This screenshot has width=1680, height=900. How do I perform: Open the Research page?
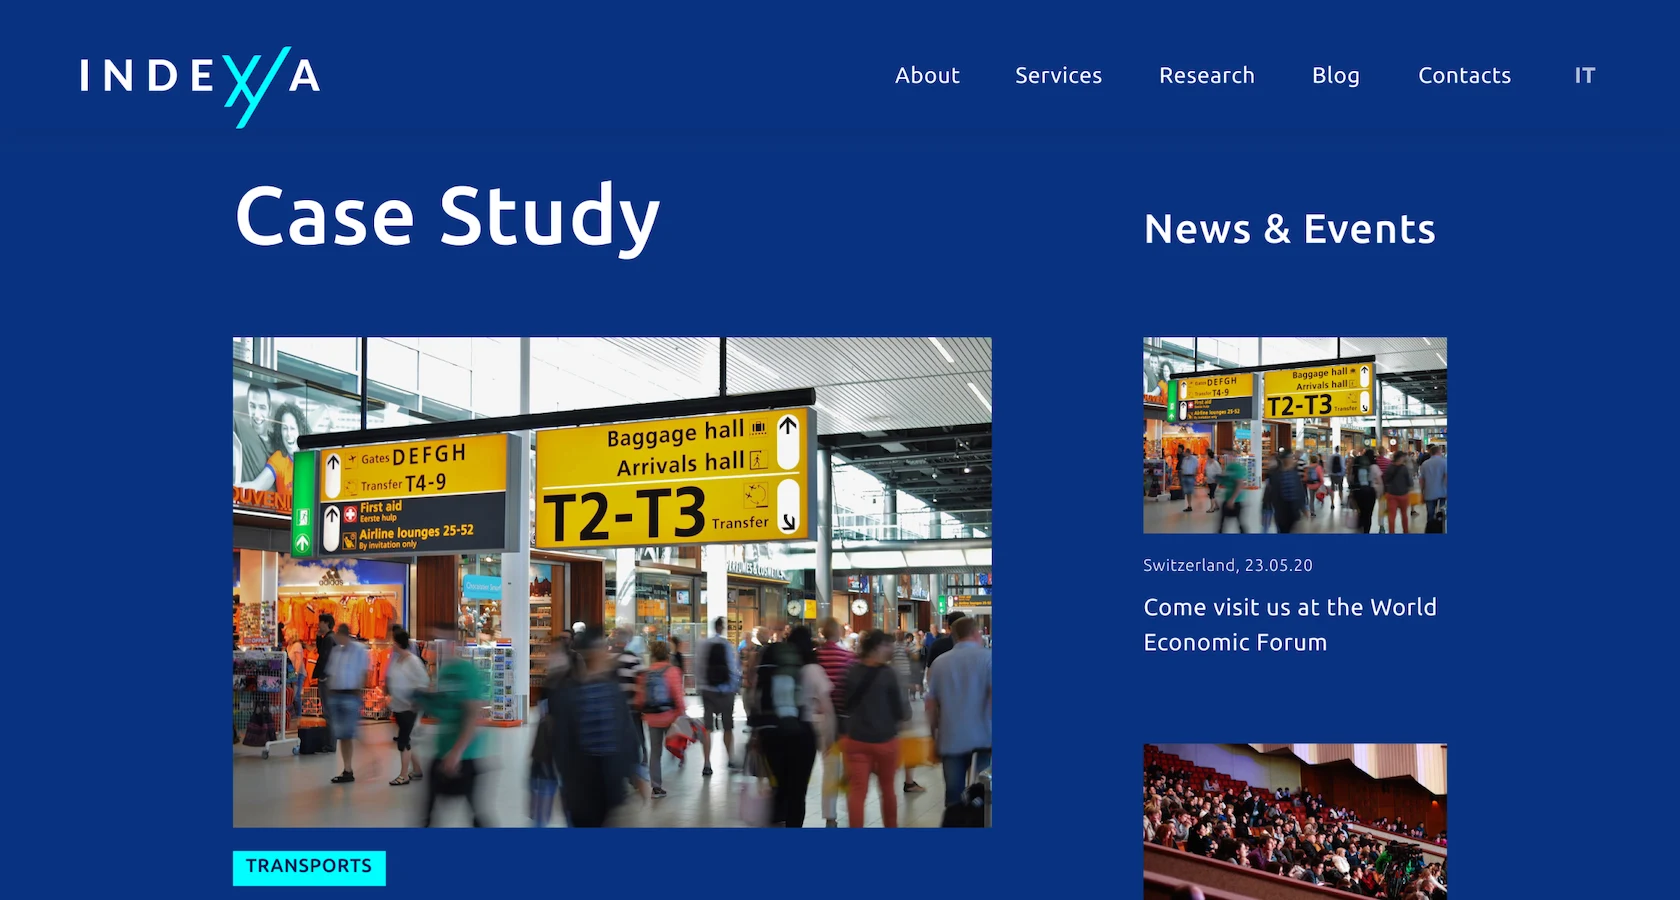[1206, 75]
